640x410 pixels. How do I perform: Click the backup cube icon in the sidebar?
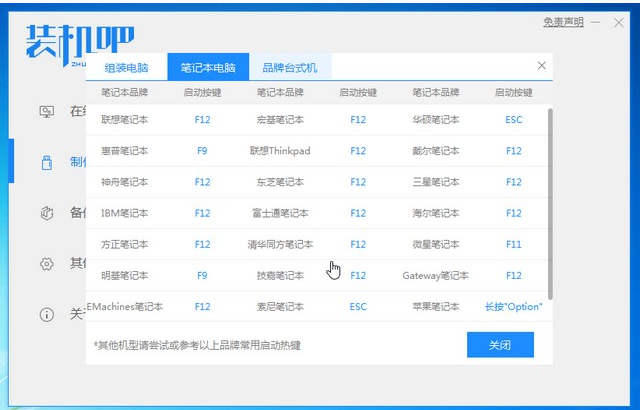click(x=46, y=213)
